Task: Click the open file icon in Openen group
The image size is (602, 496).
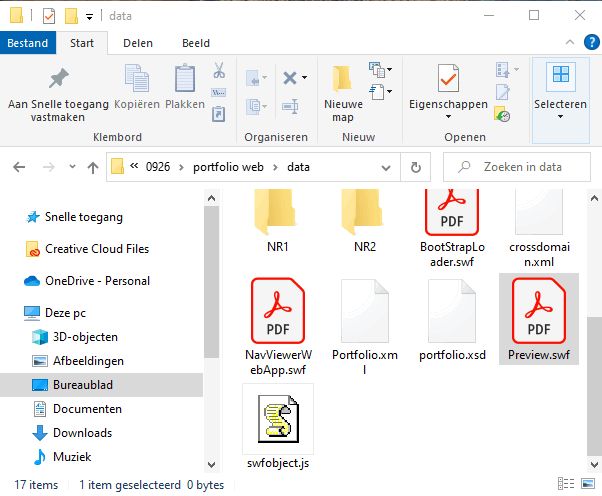Action: 503,70
